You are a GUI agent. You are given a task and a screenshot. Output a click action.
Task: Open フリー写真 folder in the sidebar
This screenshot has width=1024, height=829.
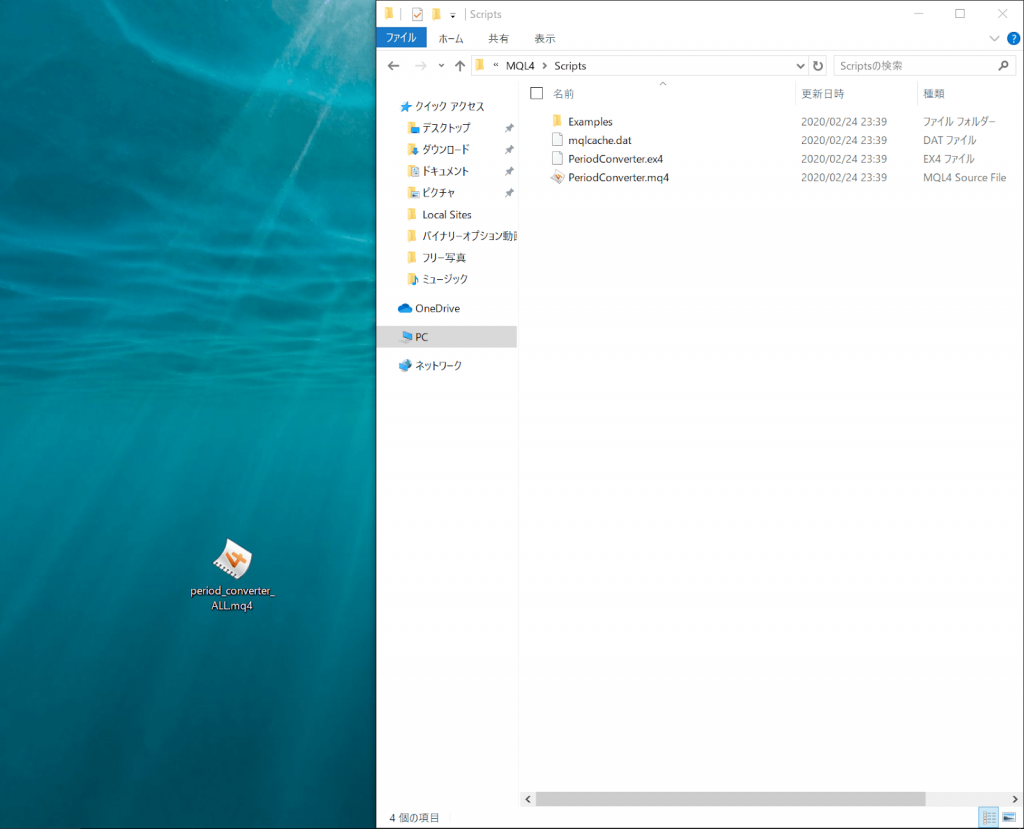tap(444, 257)
